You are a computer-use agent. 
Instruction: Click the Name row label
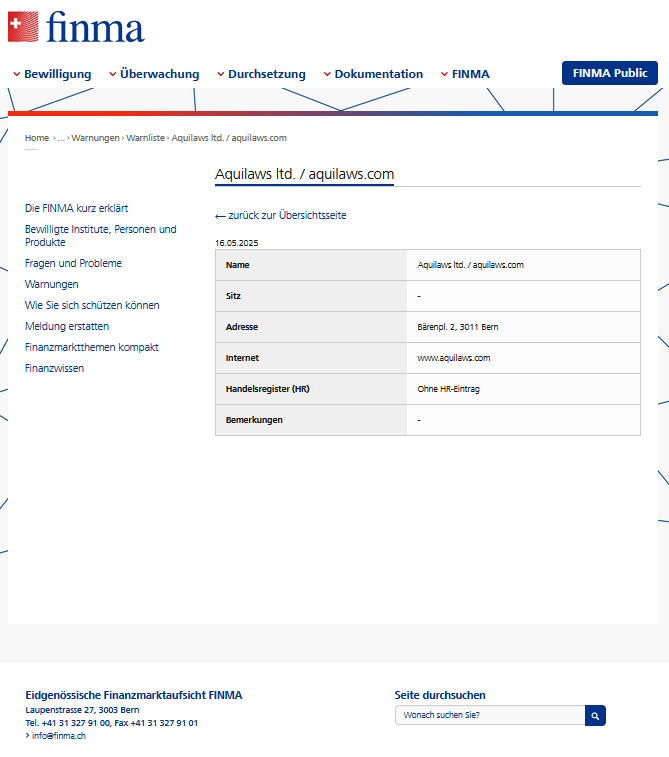(237, 265)
